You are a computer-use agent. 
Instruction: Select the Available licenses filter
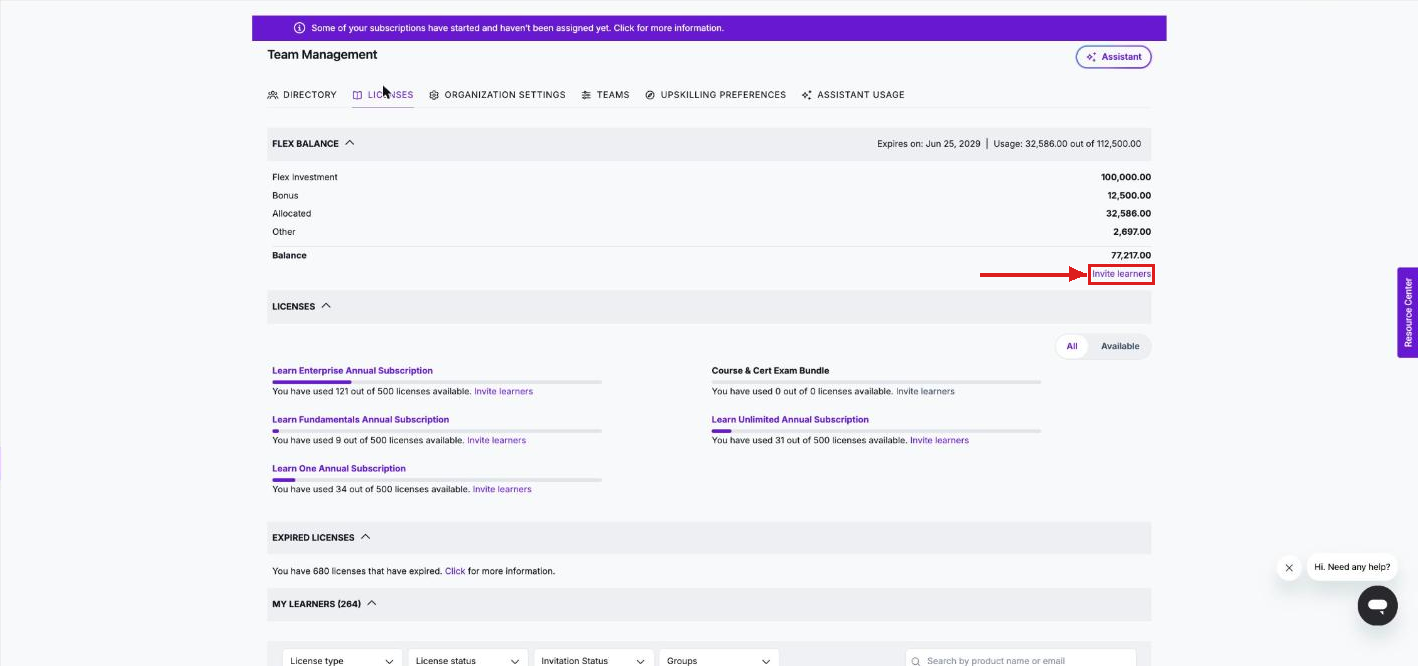pos(1120,346)
